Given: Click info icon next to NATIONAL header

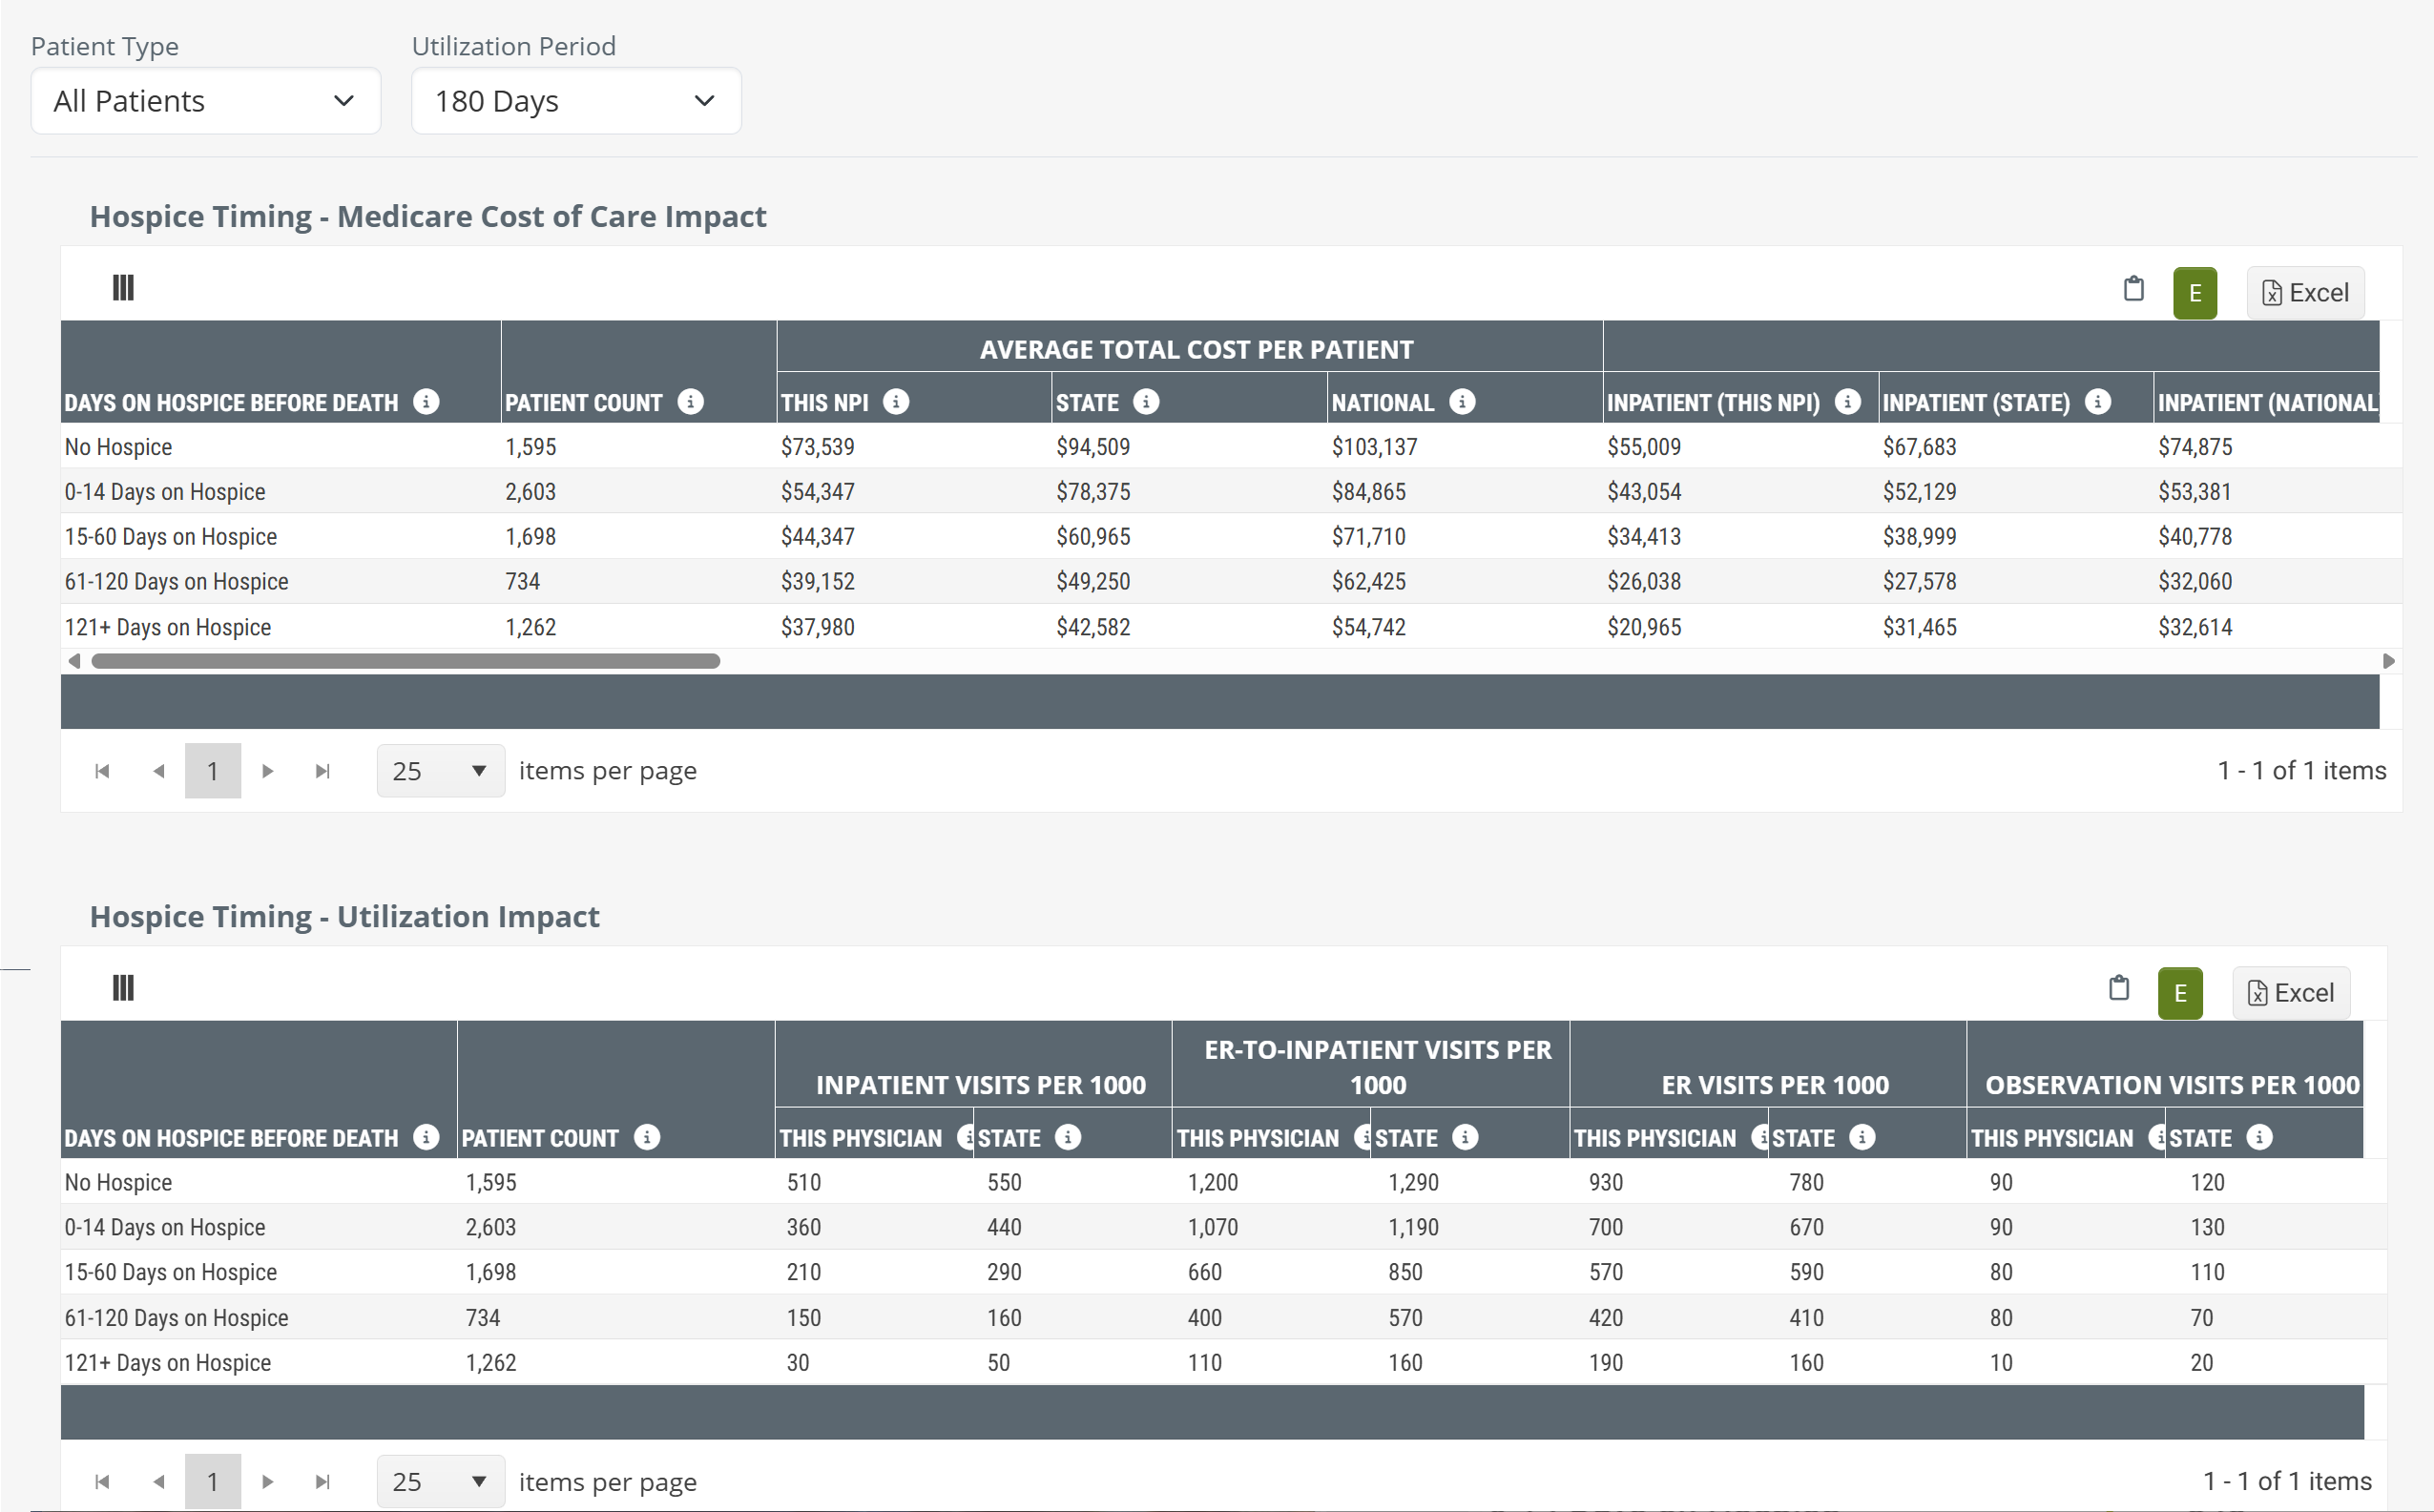Looking at the screenshot, I should (1461, 402).
